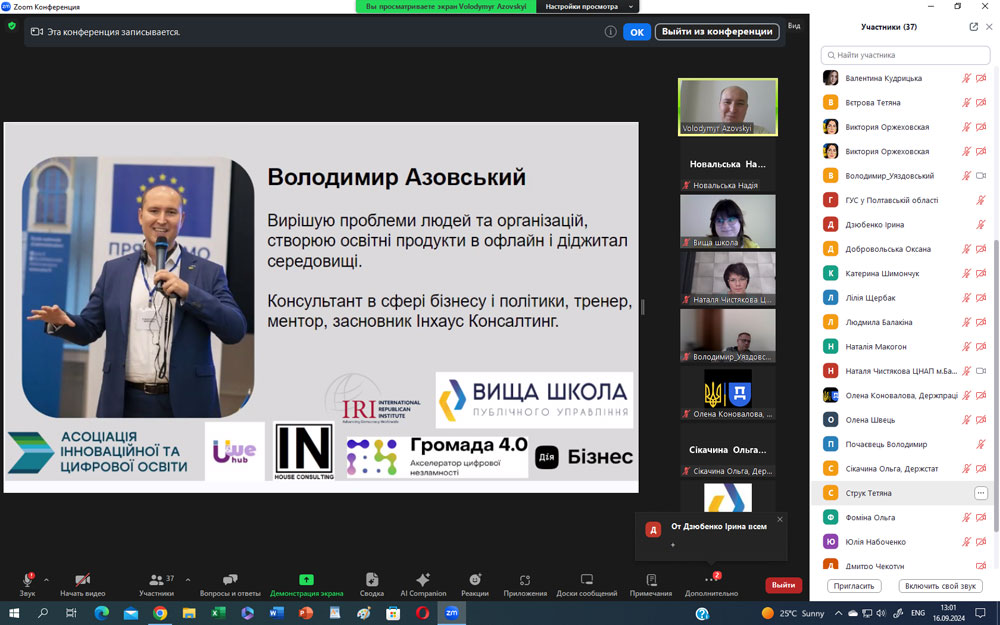This screenshot has height=625, width=1000.
Task: Open Q&A (Вопросы и ответы) panel
Action: [230, 584]
